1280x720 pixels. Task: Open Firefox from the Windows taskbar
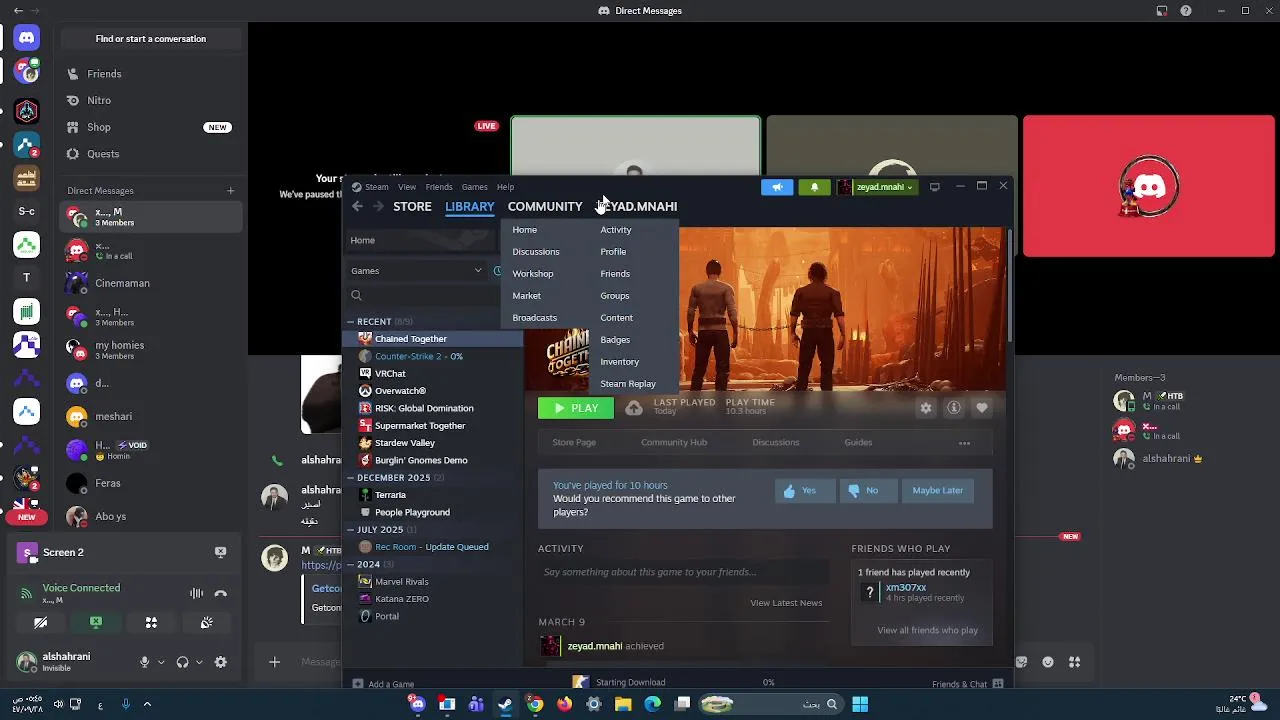coord(564,704)
